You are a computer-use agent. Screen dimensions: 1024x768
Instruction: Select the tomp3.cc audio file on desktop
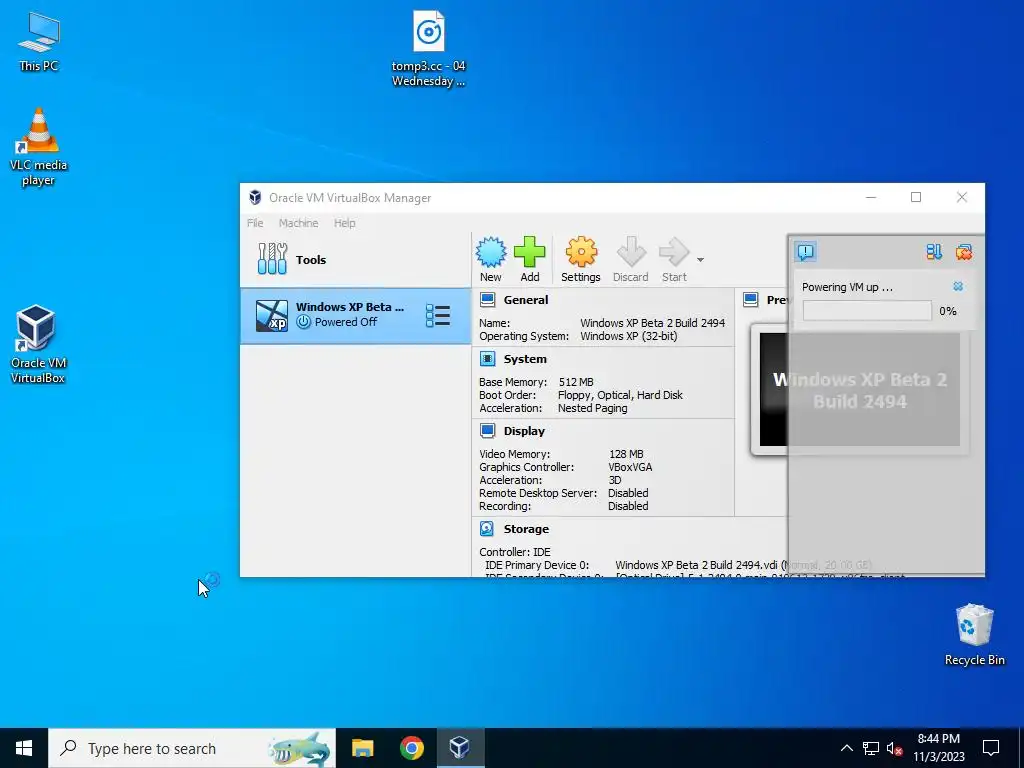[x=428, y=49]
